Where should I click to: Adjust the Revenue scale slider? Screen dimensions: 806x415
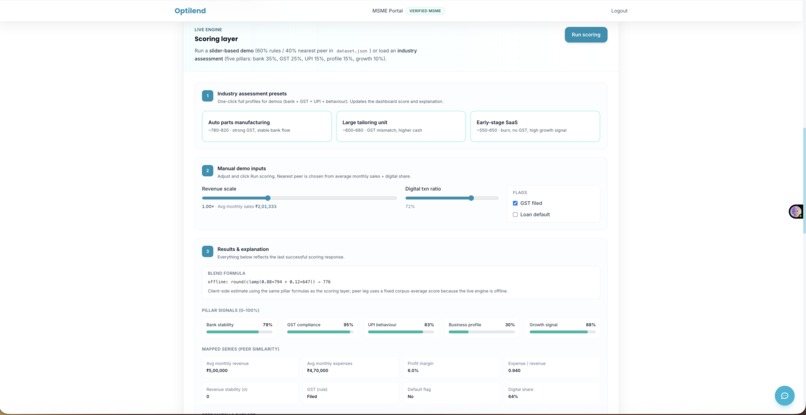tap(299, 198)
